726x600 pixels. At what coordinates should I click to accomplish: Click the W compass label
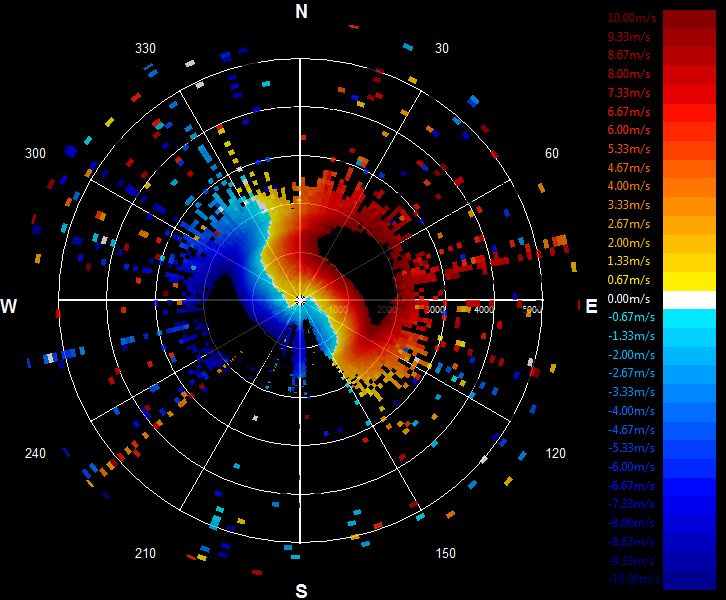point(8,306)
